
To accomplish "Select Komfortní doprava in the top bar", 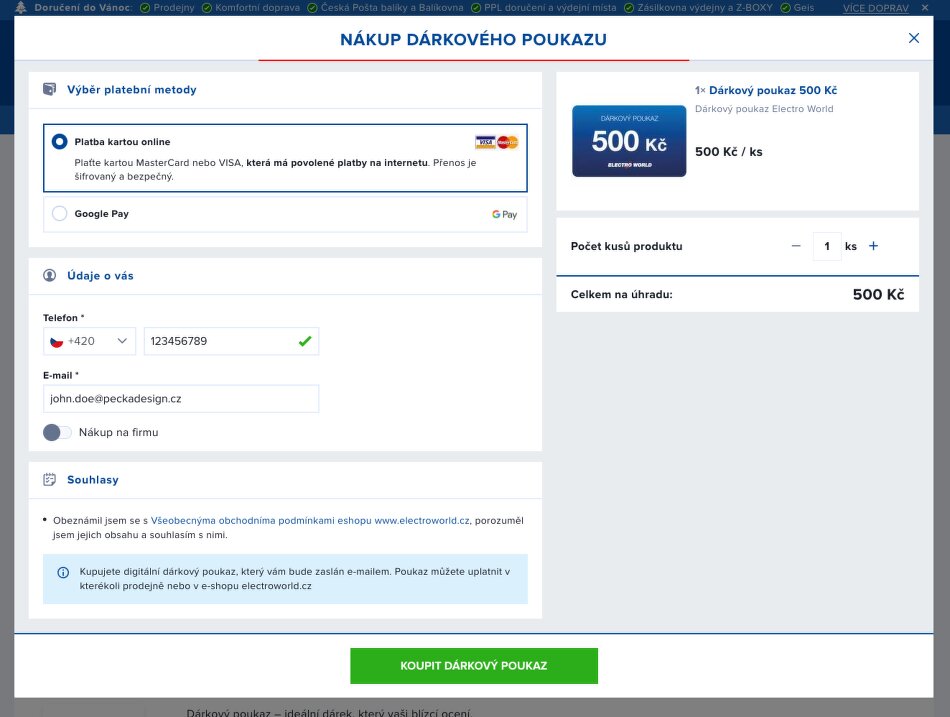I will 256,7.
